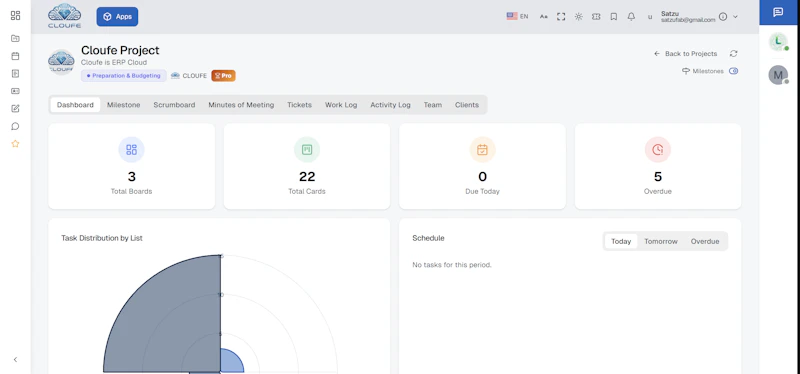The image size is (800, 374).
Task: Collapse the left sidebar with the arrow
Action: pyautogui.click(x=15, y=360)
